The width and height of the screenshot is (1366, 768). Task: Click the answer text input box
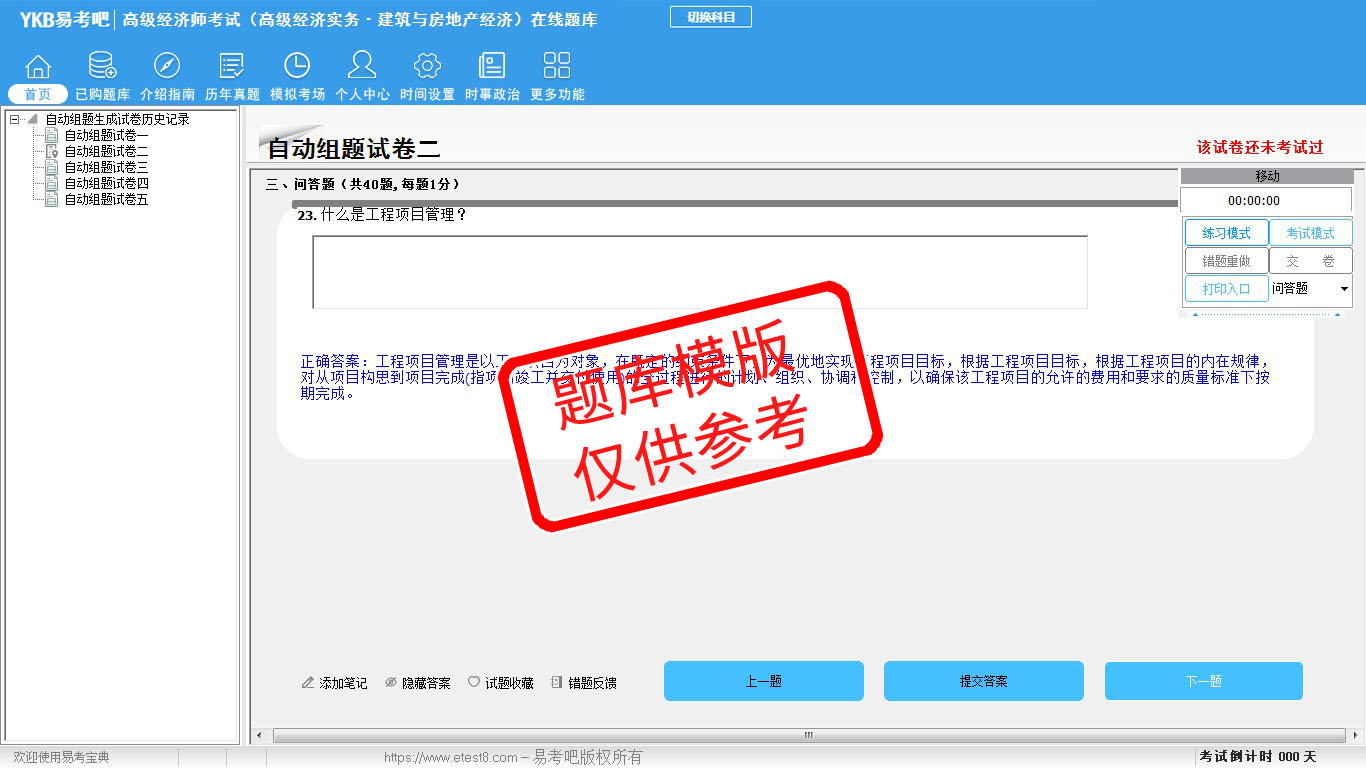coord(699,272)
